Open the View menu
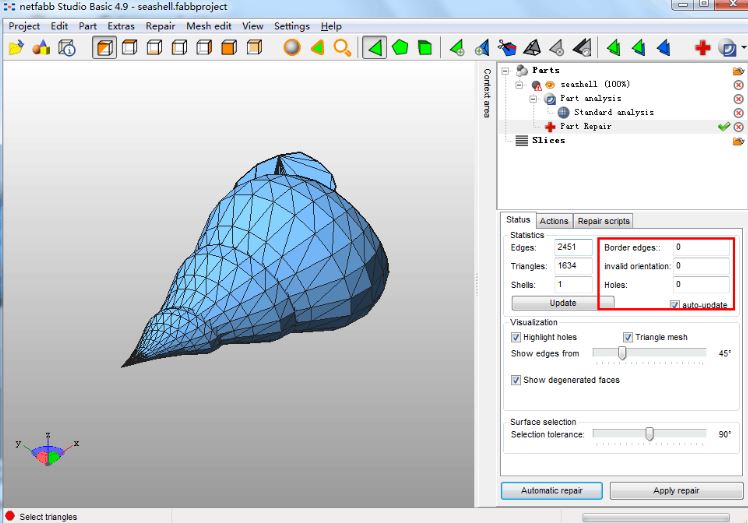Image resolution: width=748 pixels, height=523 pixels. [x=252, y=26]
